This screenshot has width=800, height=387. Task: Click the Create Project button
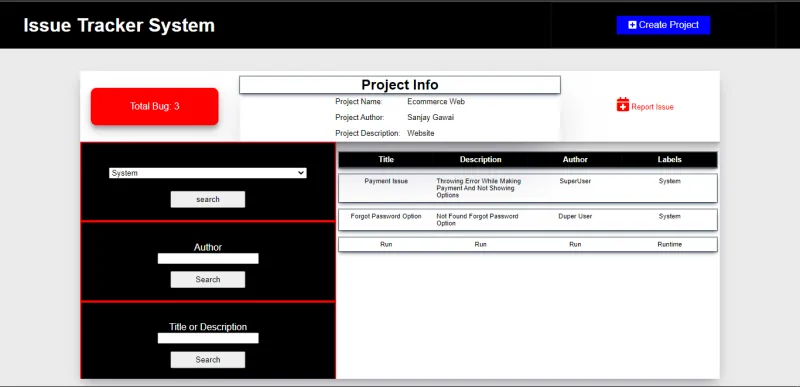click(663, 25)
